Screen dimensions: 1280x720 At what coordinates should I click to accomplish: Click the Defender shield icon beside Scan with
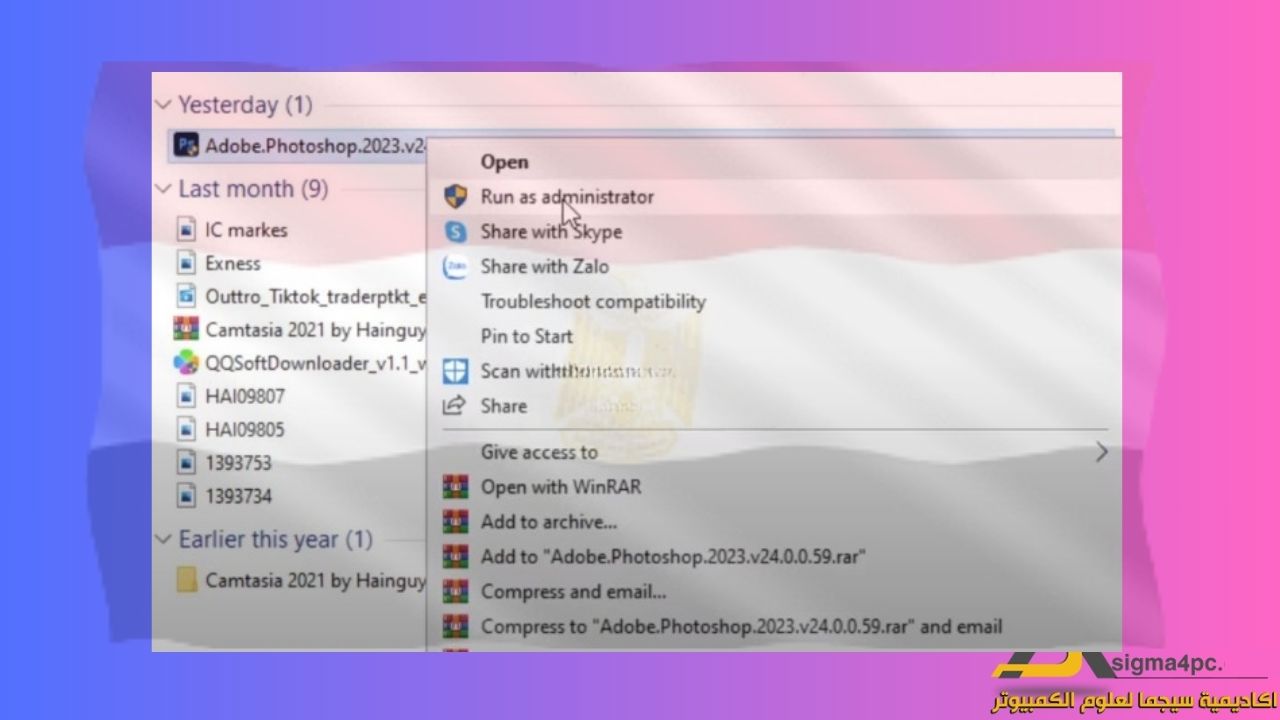point(456,371)
